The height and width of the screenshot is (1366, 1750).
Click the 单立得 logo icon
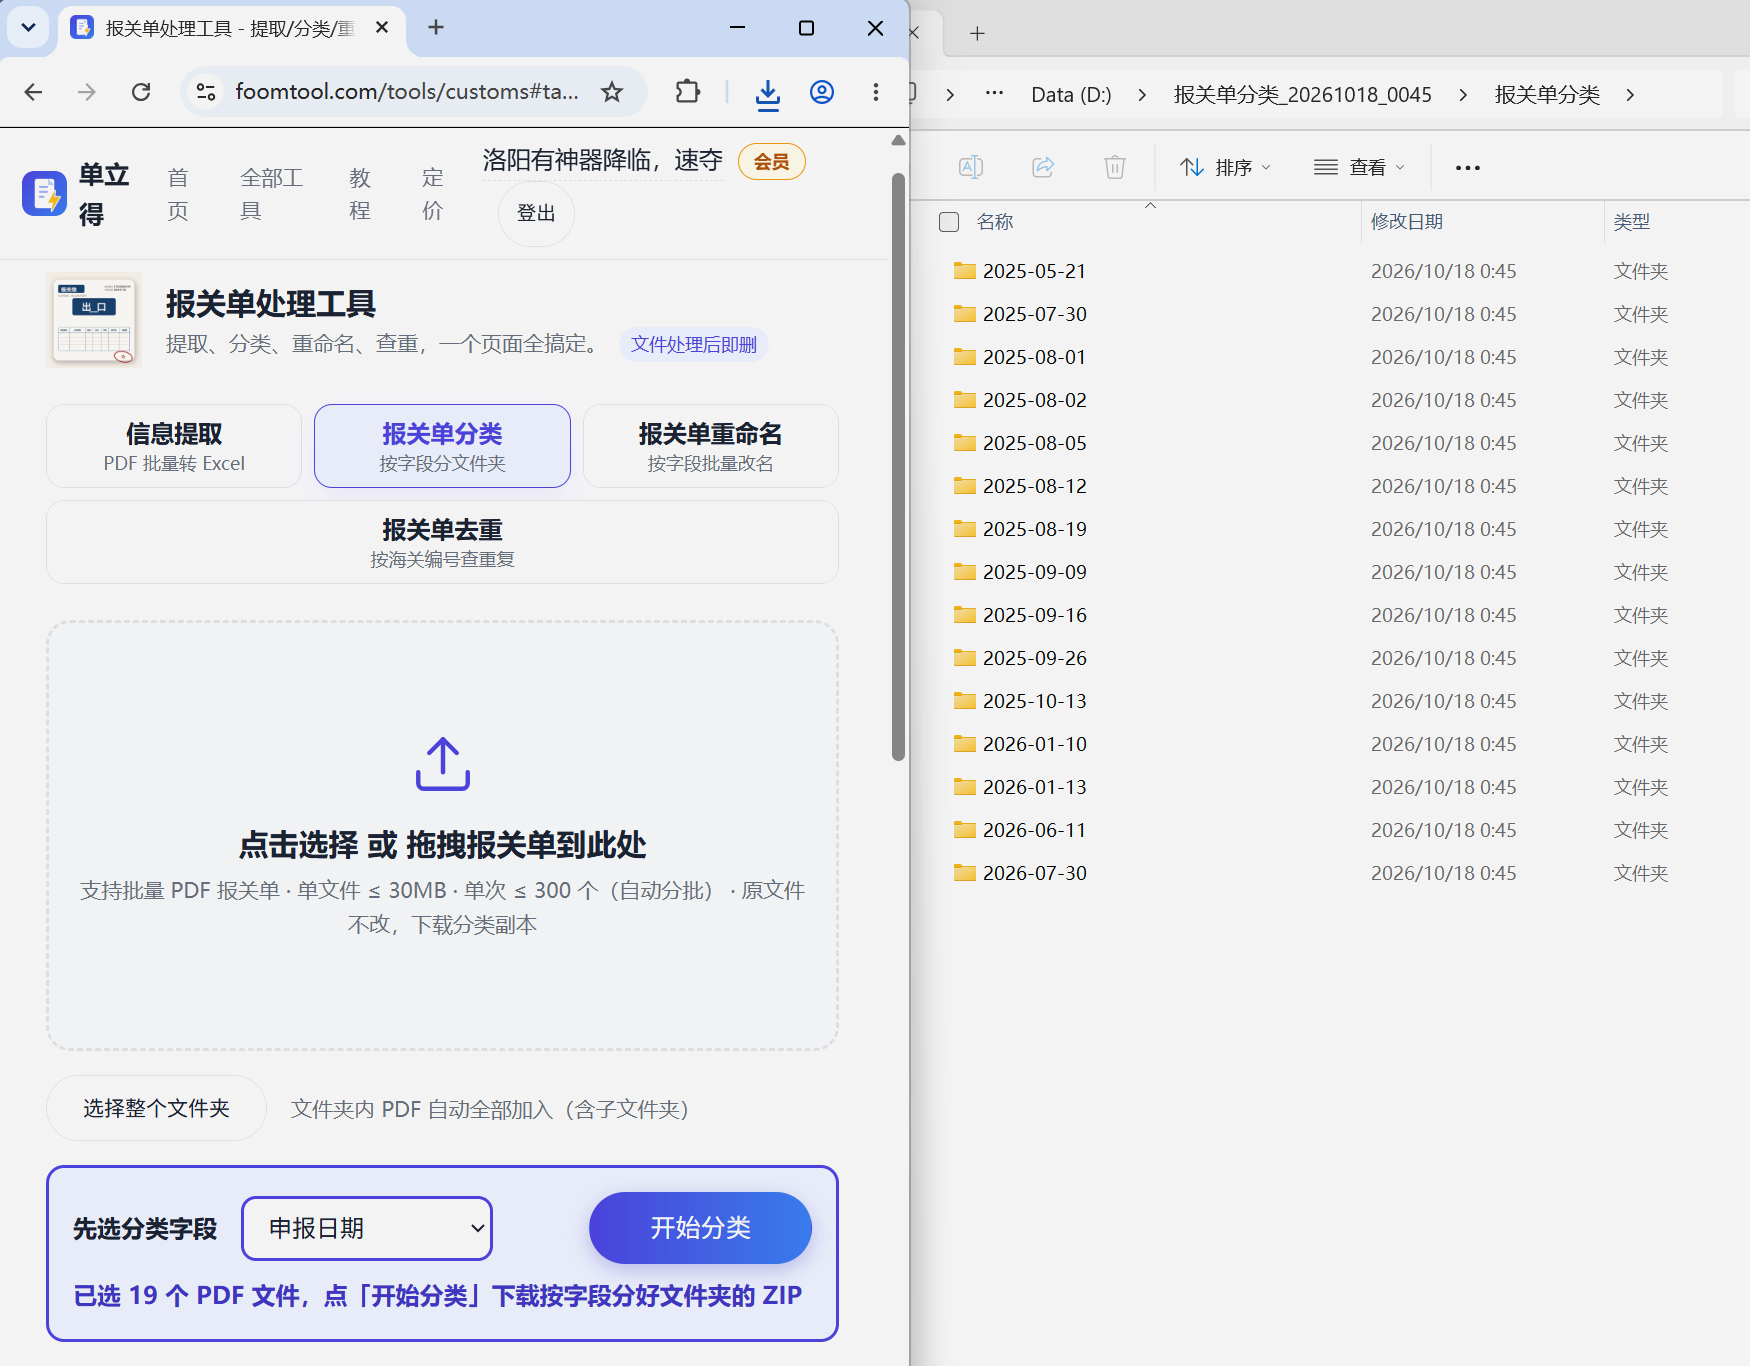point(44,193)
